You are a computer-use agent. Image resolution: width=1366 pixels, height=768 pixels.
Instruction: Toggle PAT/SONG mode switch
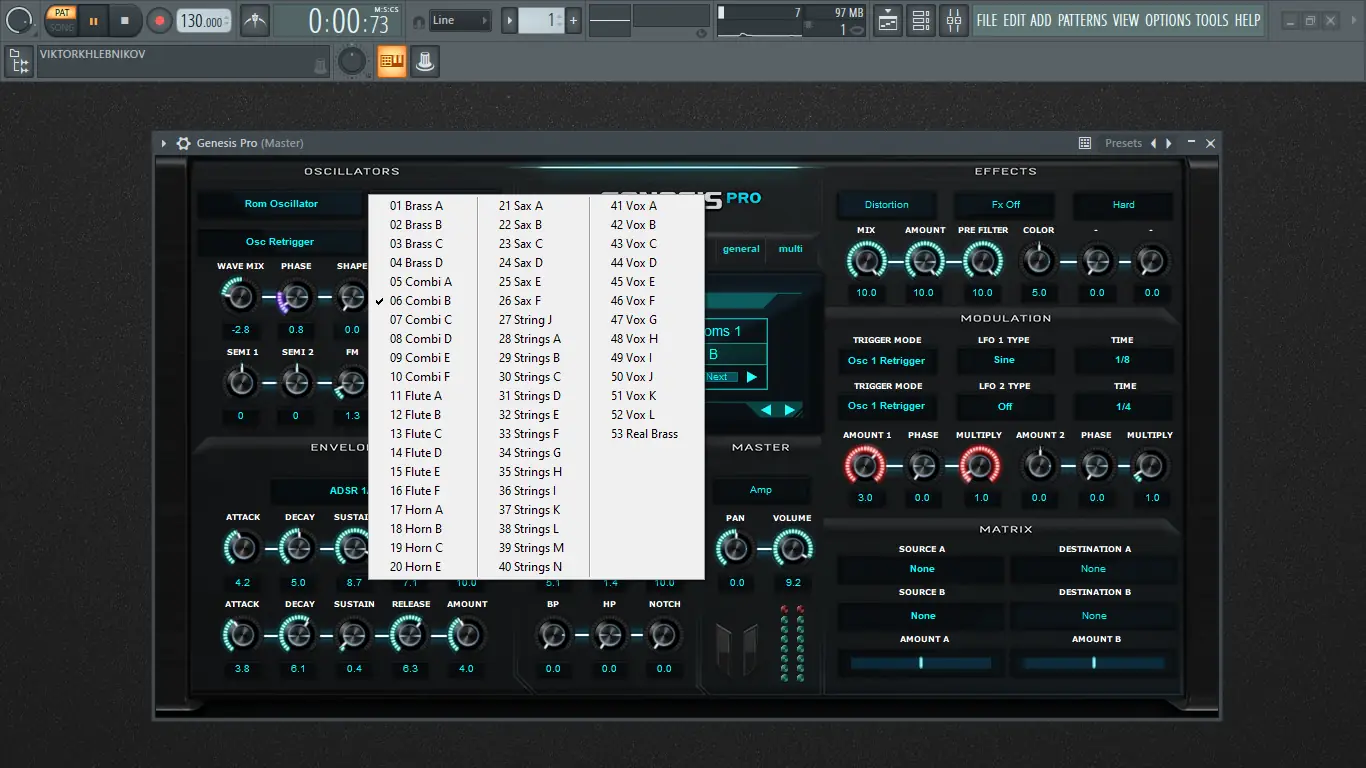tap(62, 20)
